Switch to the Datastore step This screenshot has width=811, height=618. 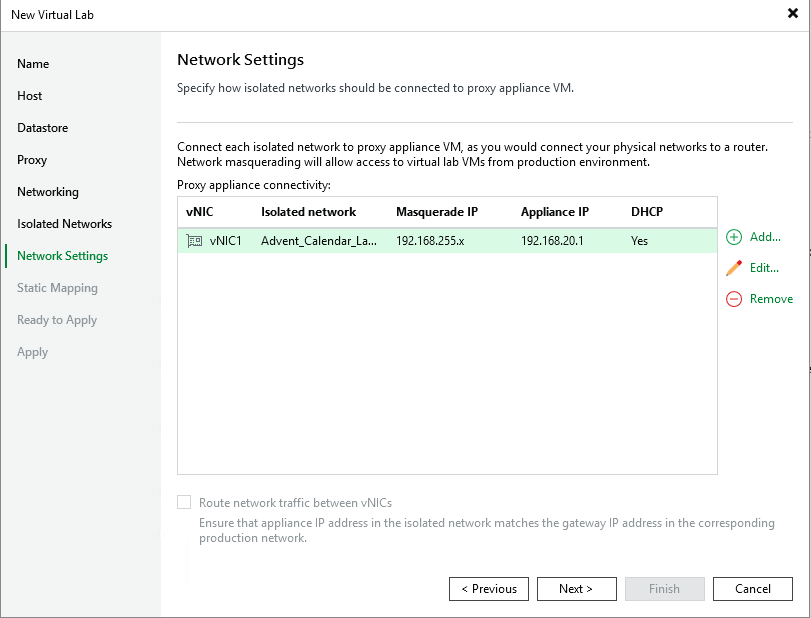pos(43,128)
